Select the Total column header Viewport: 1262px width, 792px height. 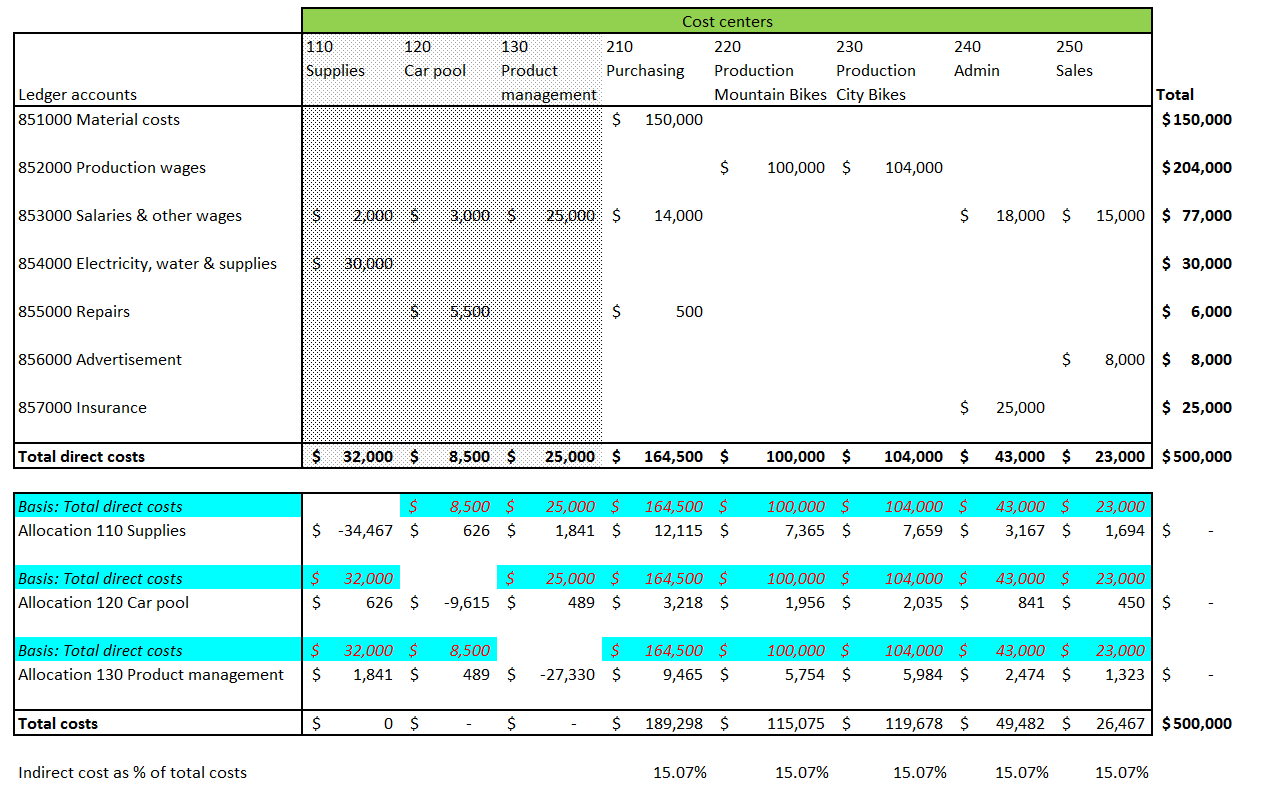(x=1175, y=95)
